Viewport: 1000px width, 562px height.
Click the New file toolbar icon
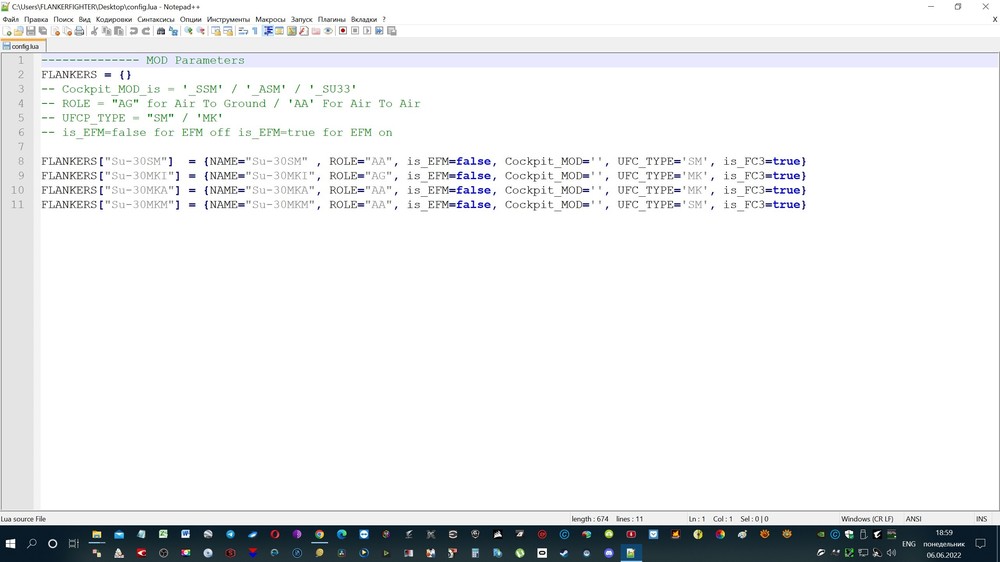pyautogui.click(x=8, y=31)
